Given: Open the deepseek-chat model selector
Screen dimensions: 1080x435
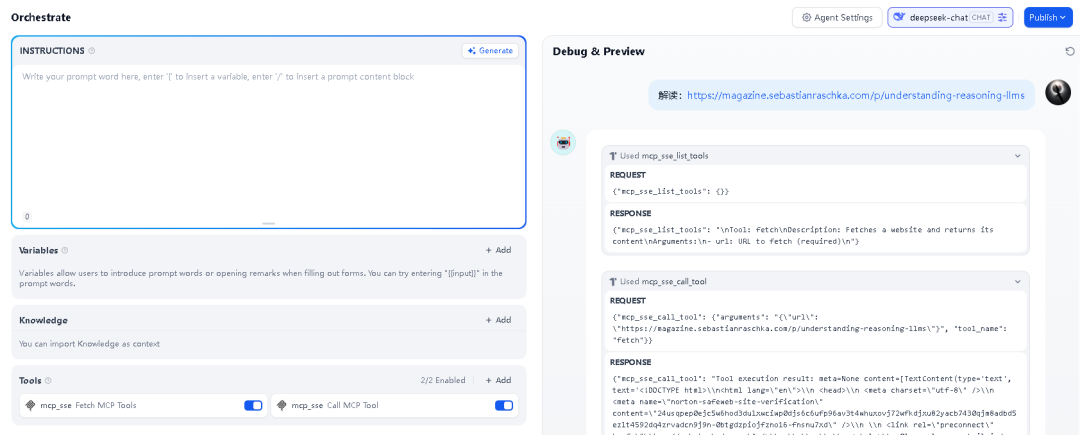Looking at the screenshot, I should [942, 17].
